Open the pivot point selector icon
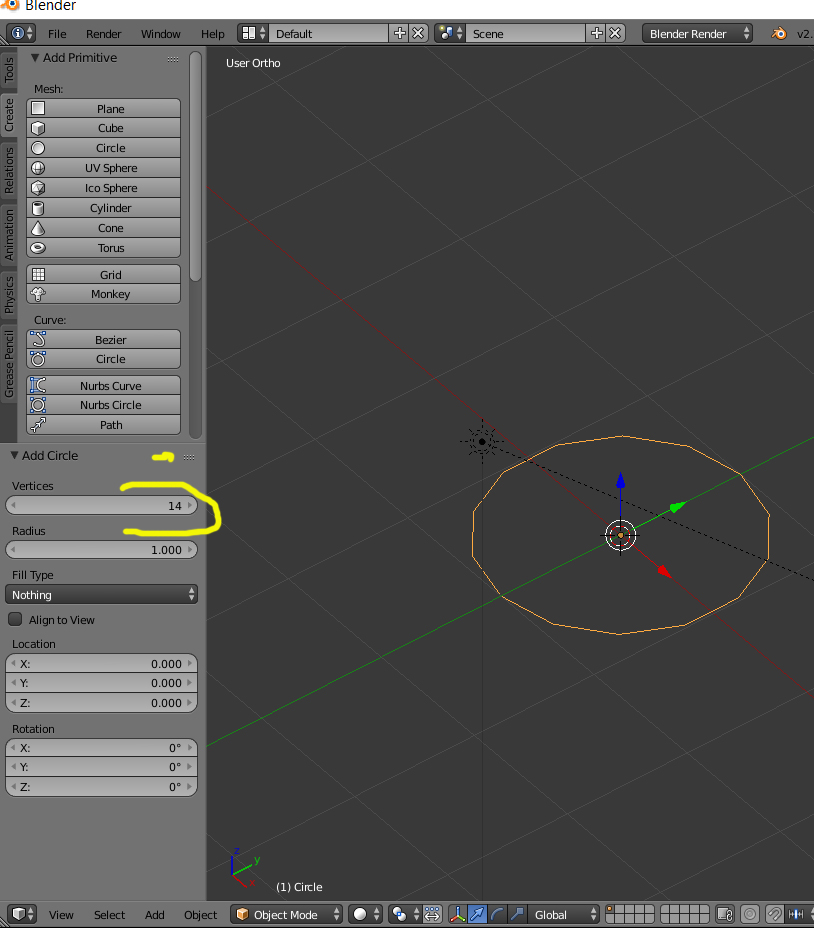This screenshot has height=928, width=814. pyautogui.click(x=405, y=914)
